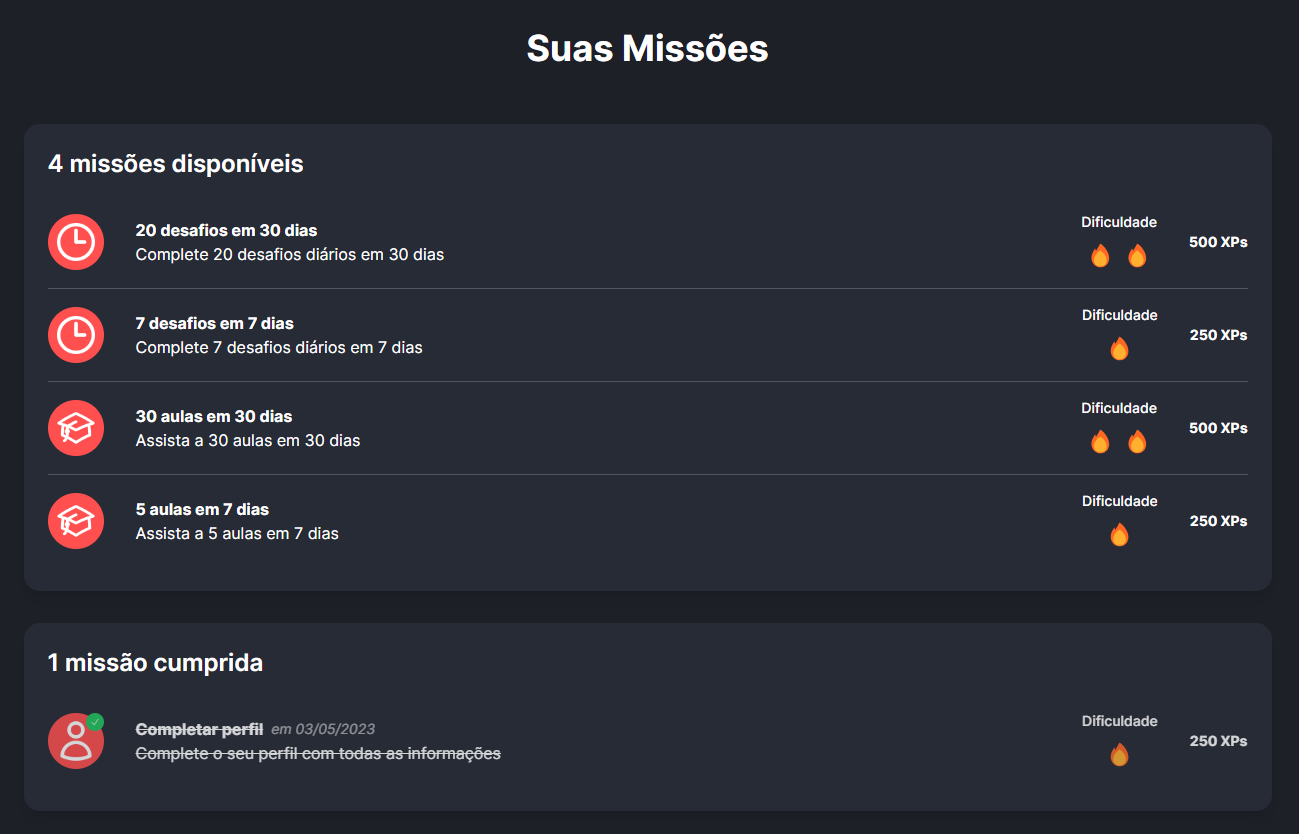The image size is (1299, 834).
Task: Select the '30 aulas em 30 dias' title
Action: click(213, 416)
